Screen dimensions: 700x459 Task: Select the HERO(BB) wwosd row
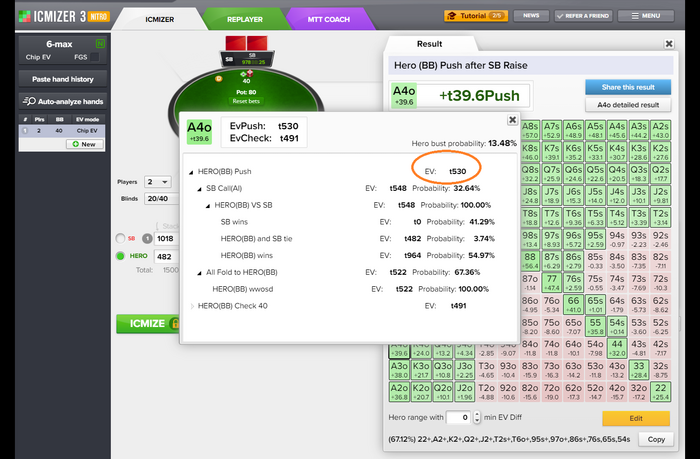pyautogui.click(x=350, y=289)
